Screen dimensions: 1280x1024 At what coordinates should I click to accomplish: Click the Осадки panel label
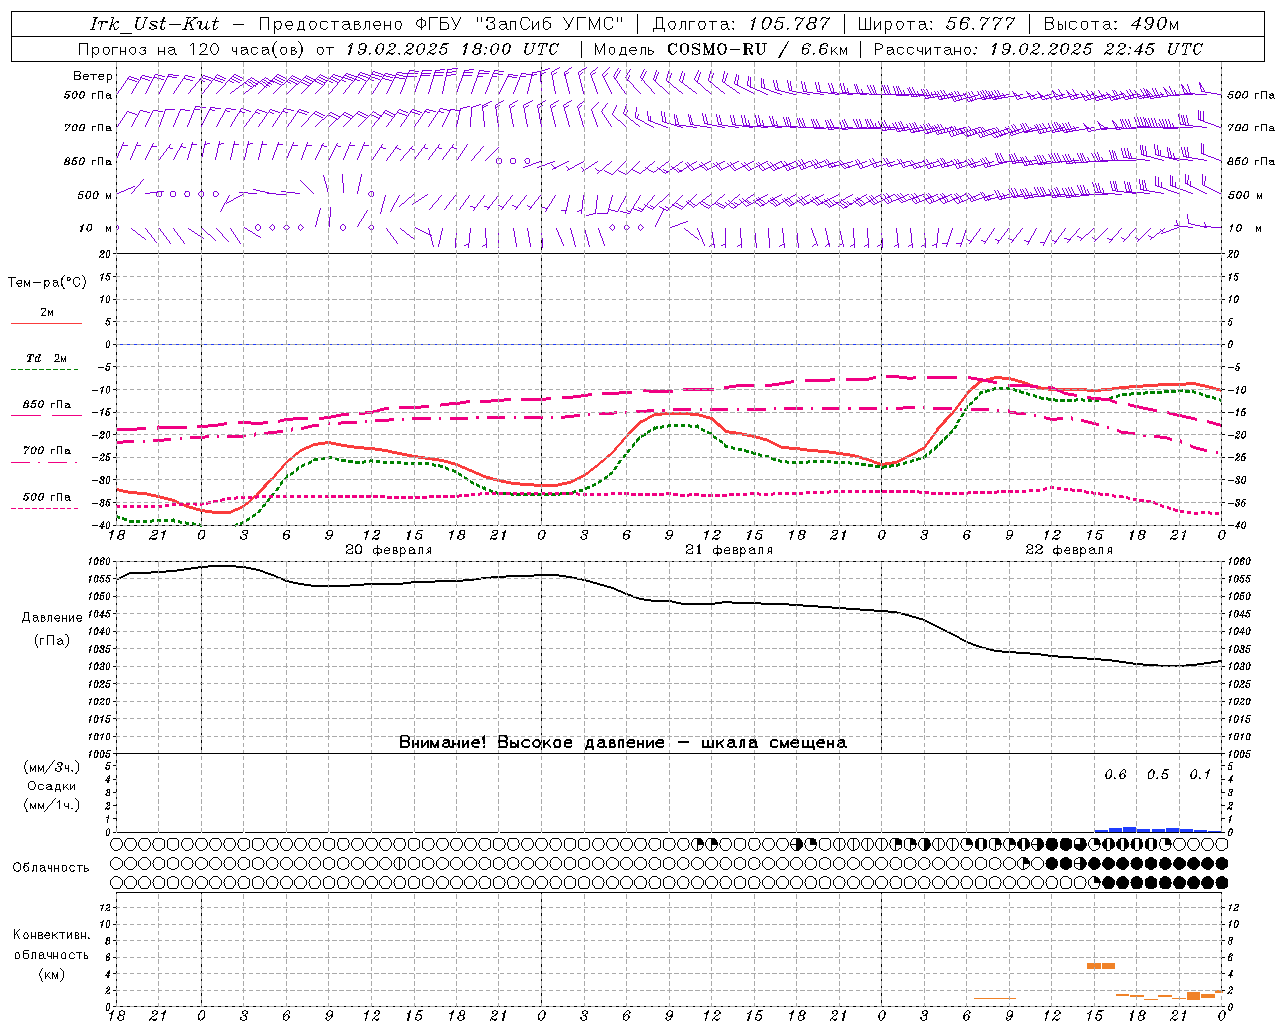[x=52, y=786]
